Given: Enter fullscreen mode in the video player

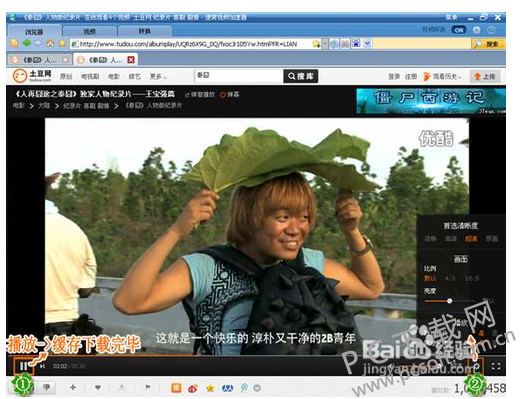Looking at the screenshot, I should coord(496,366).
